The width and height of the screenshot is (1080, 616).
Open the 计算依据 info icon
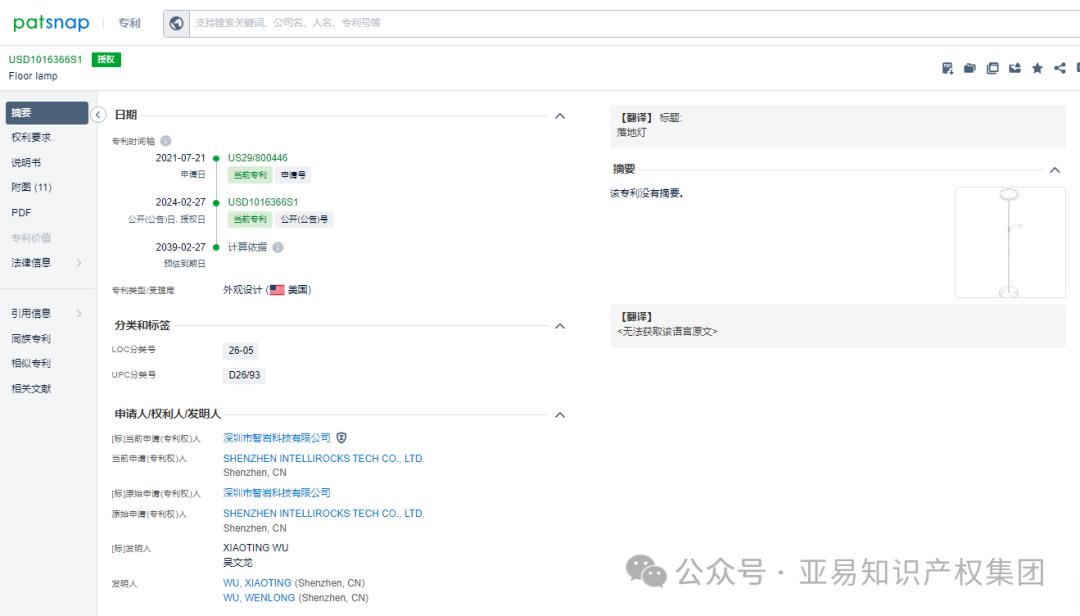(x=277, y=247)
